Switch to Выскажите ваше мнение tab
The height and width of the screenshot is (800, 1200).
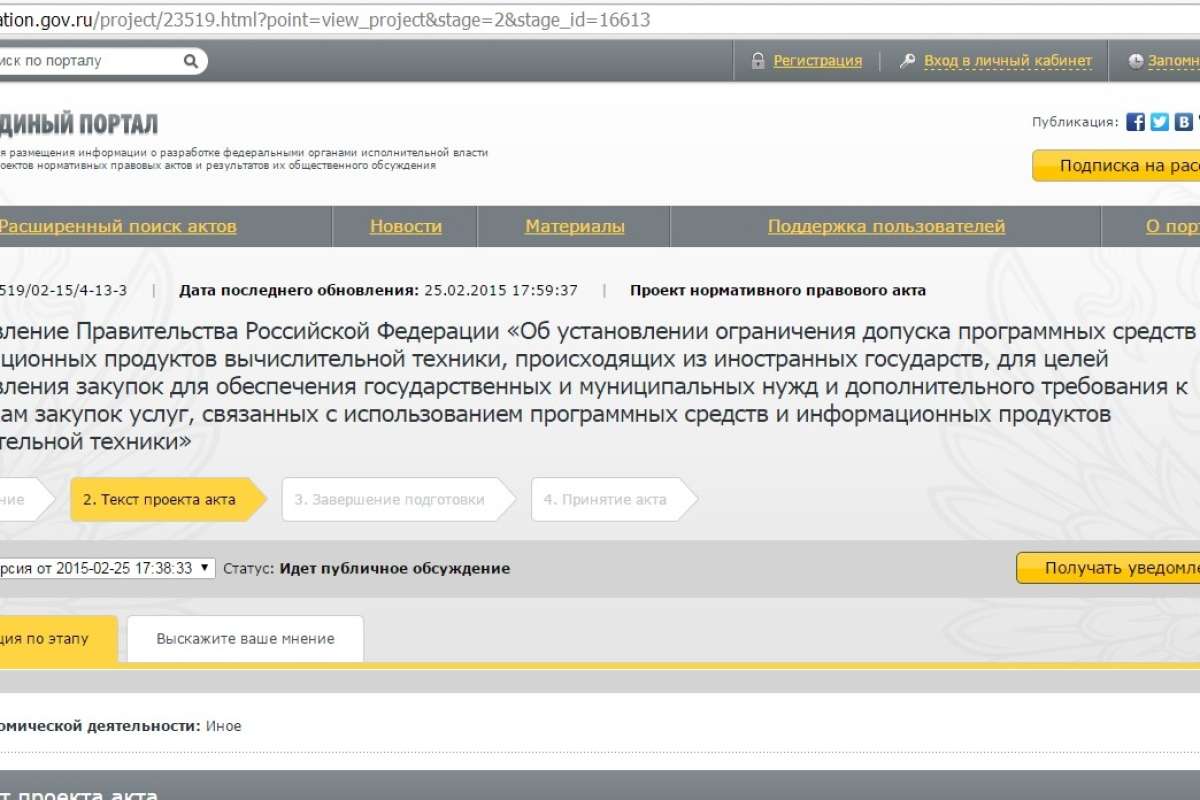[x=245, y=638]
